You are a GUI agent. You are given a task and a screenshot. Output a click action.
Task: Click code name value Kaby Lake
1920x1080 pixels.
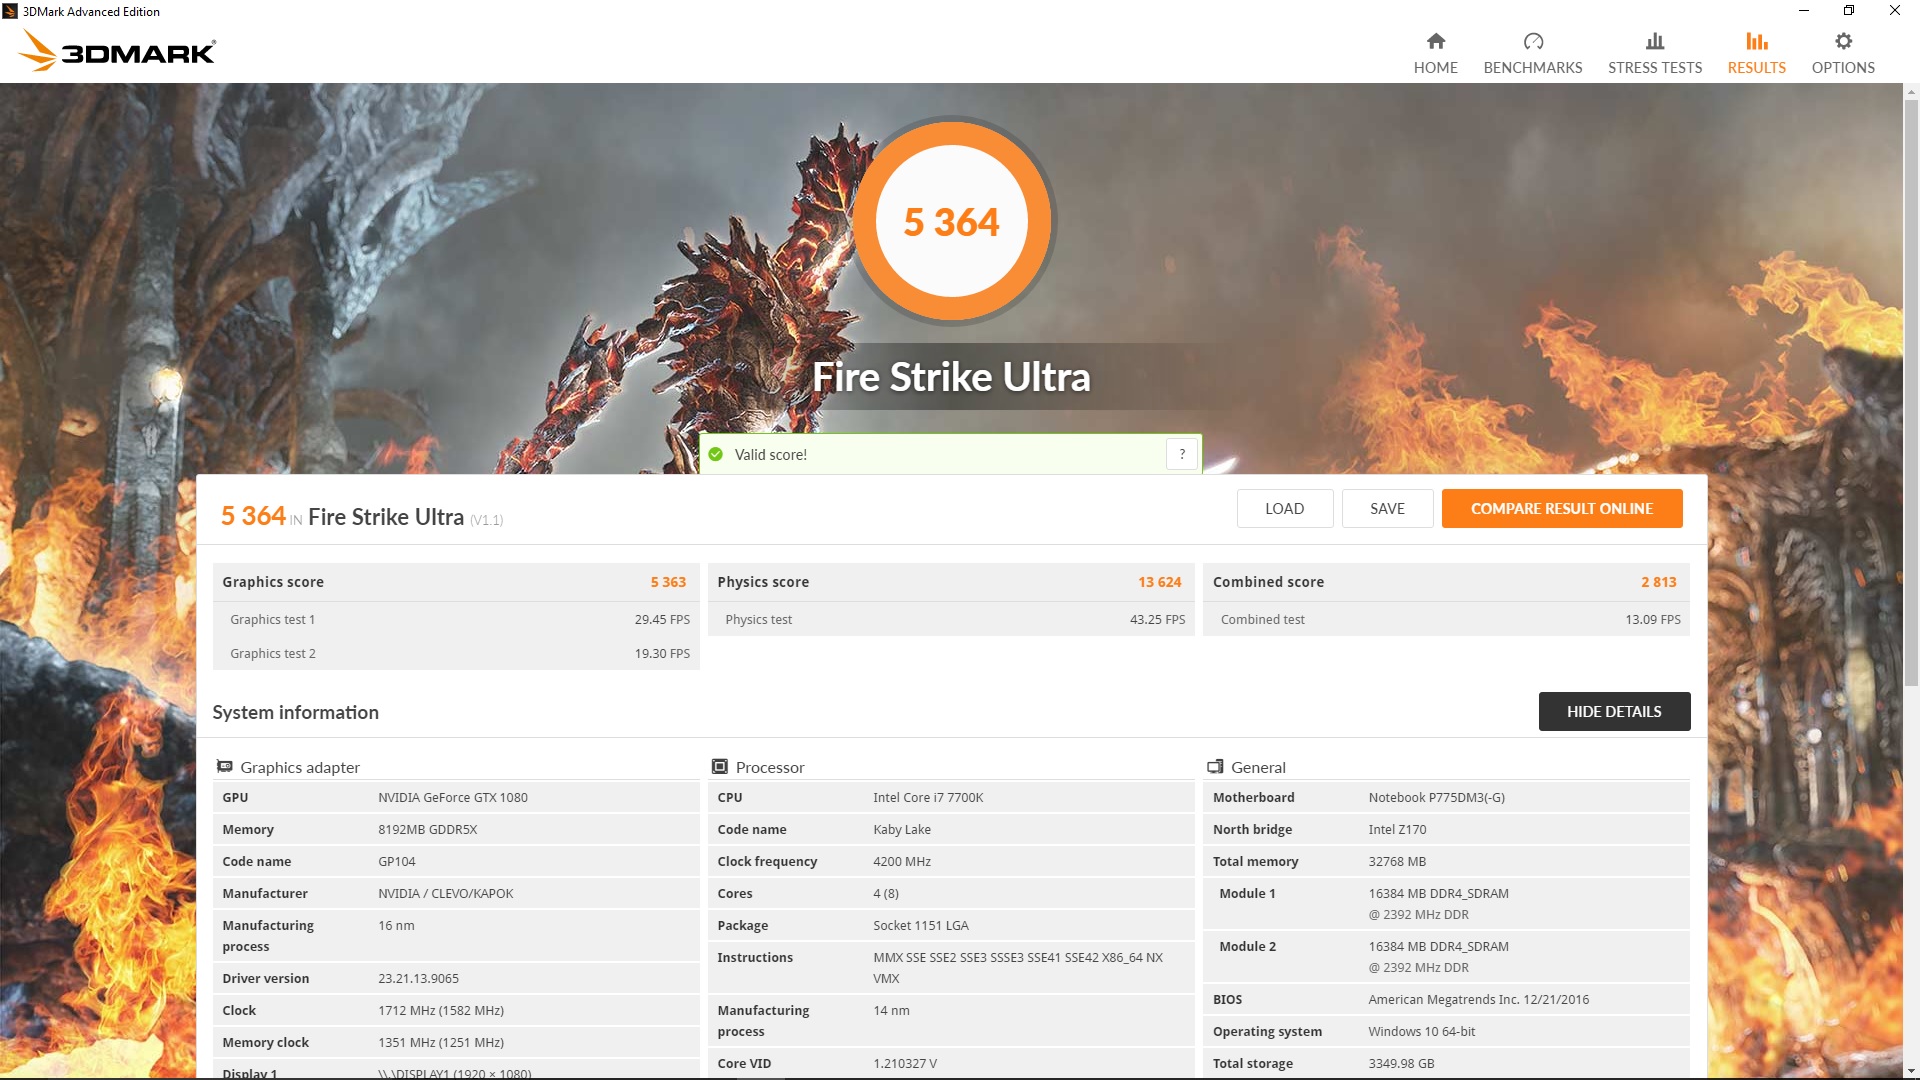tap(902, 829)
